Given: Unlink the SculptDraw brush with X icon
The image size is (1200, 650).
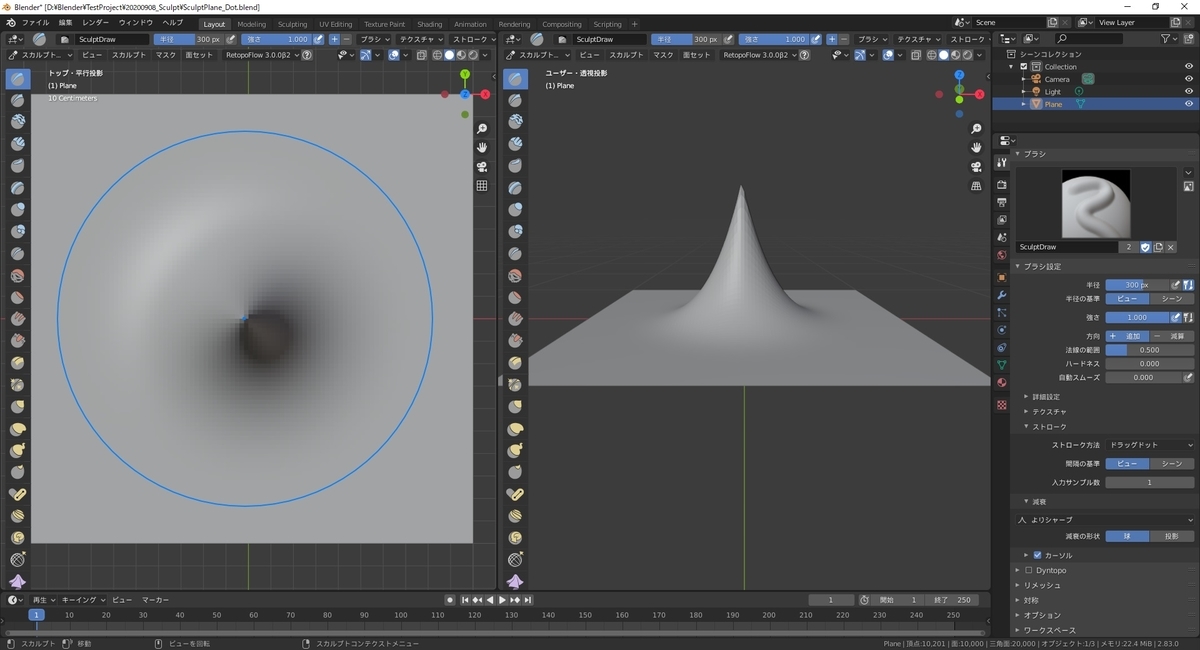Looking at the screenshot, I should [1170, 247].
